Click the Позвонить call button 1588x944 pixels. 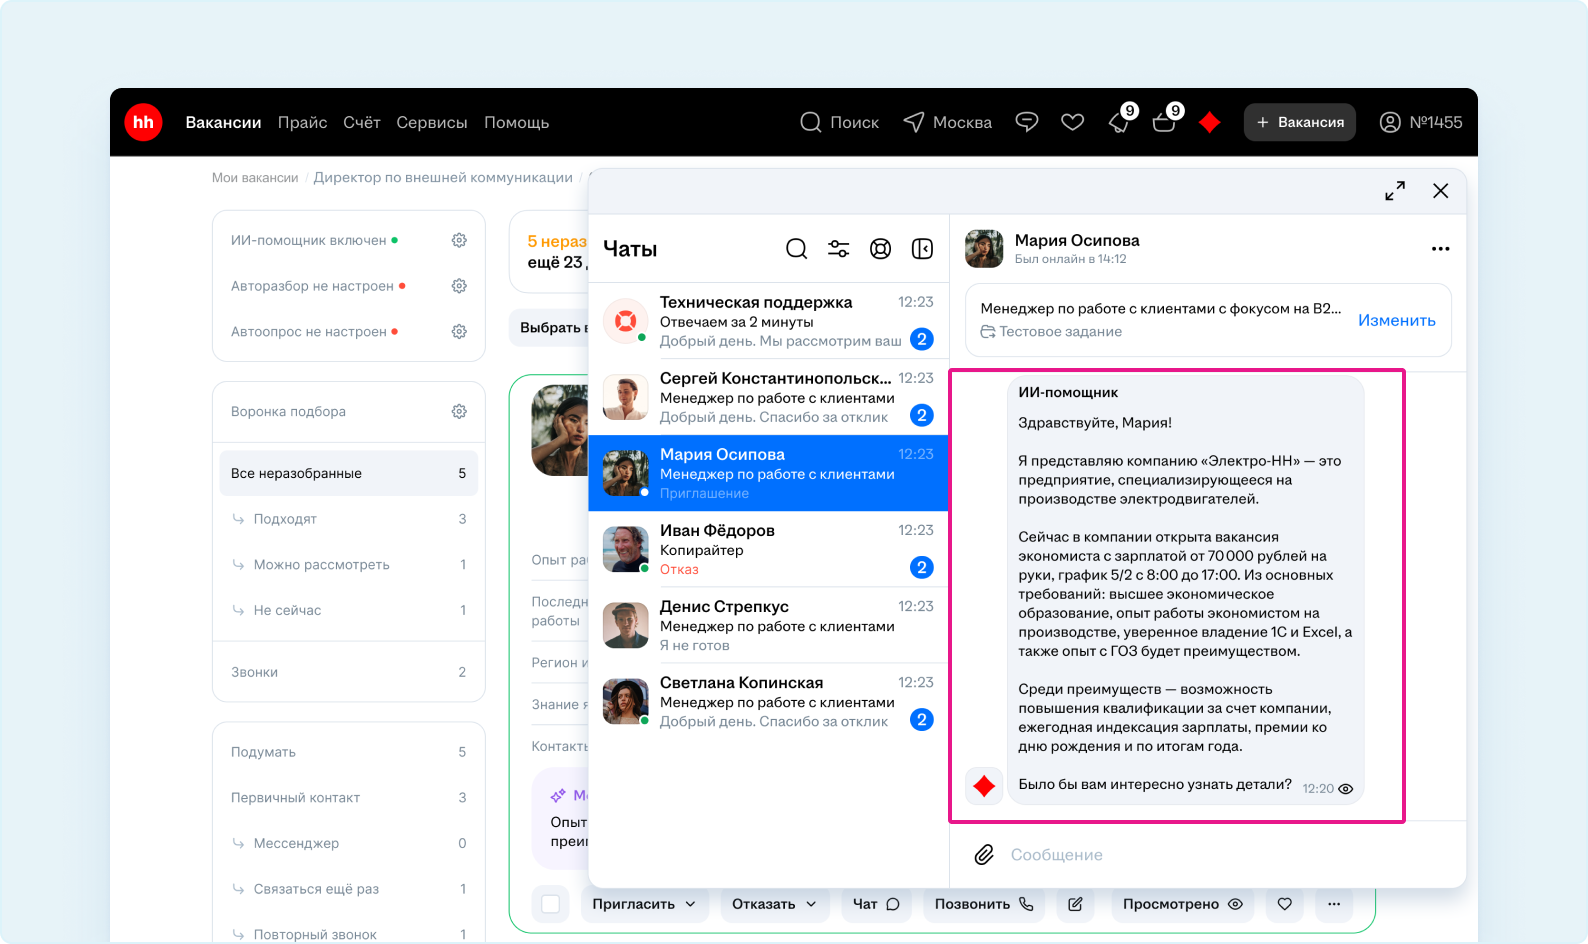(983, 904)
